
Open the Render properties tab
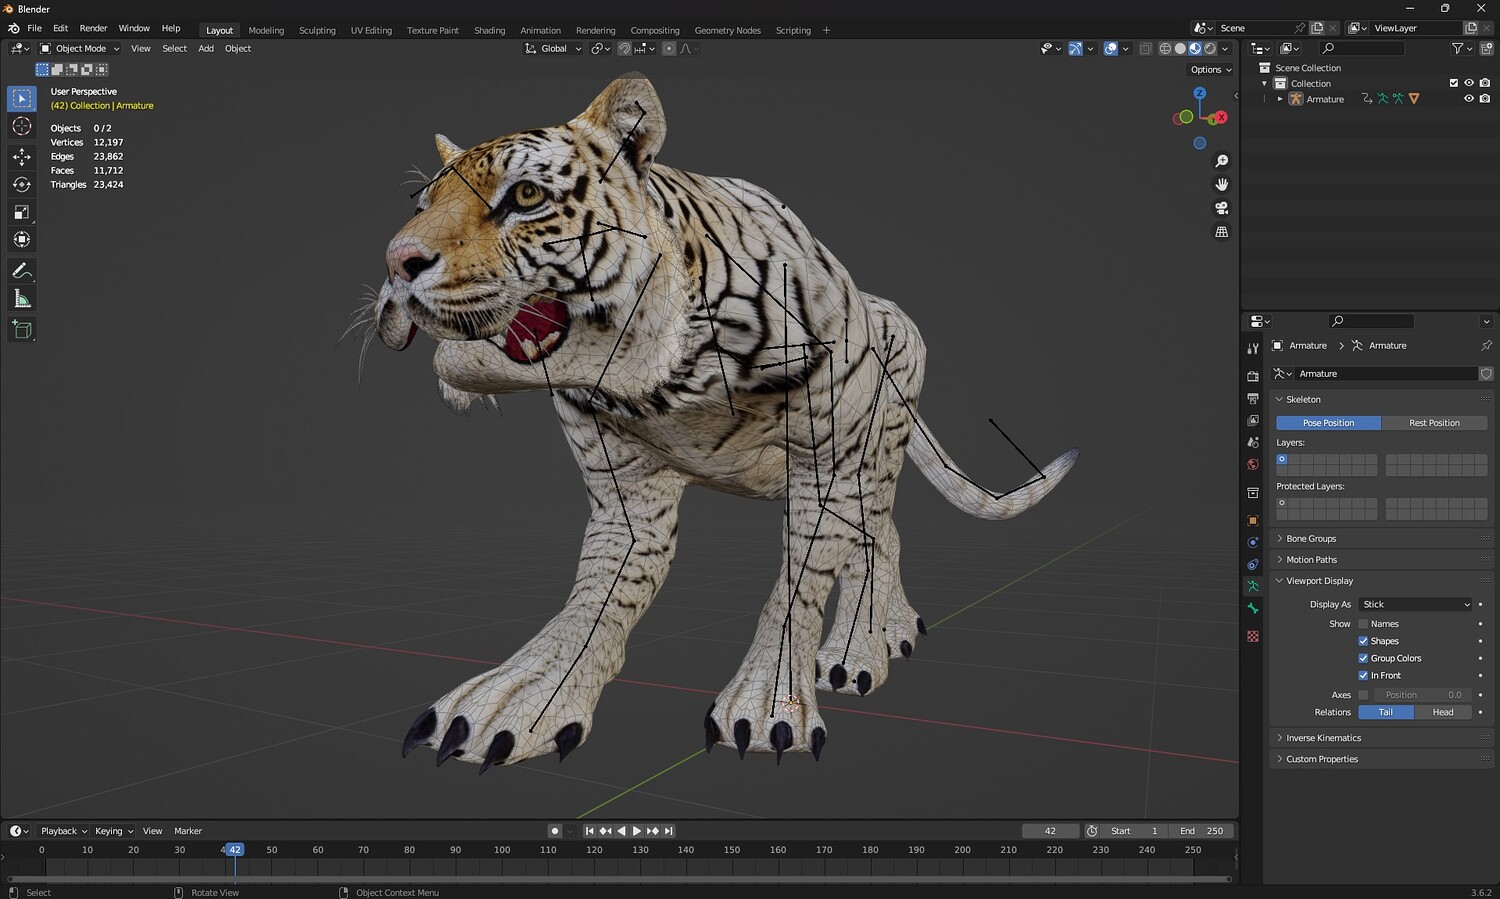1253,377
